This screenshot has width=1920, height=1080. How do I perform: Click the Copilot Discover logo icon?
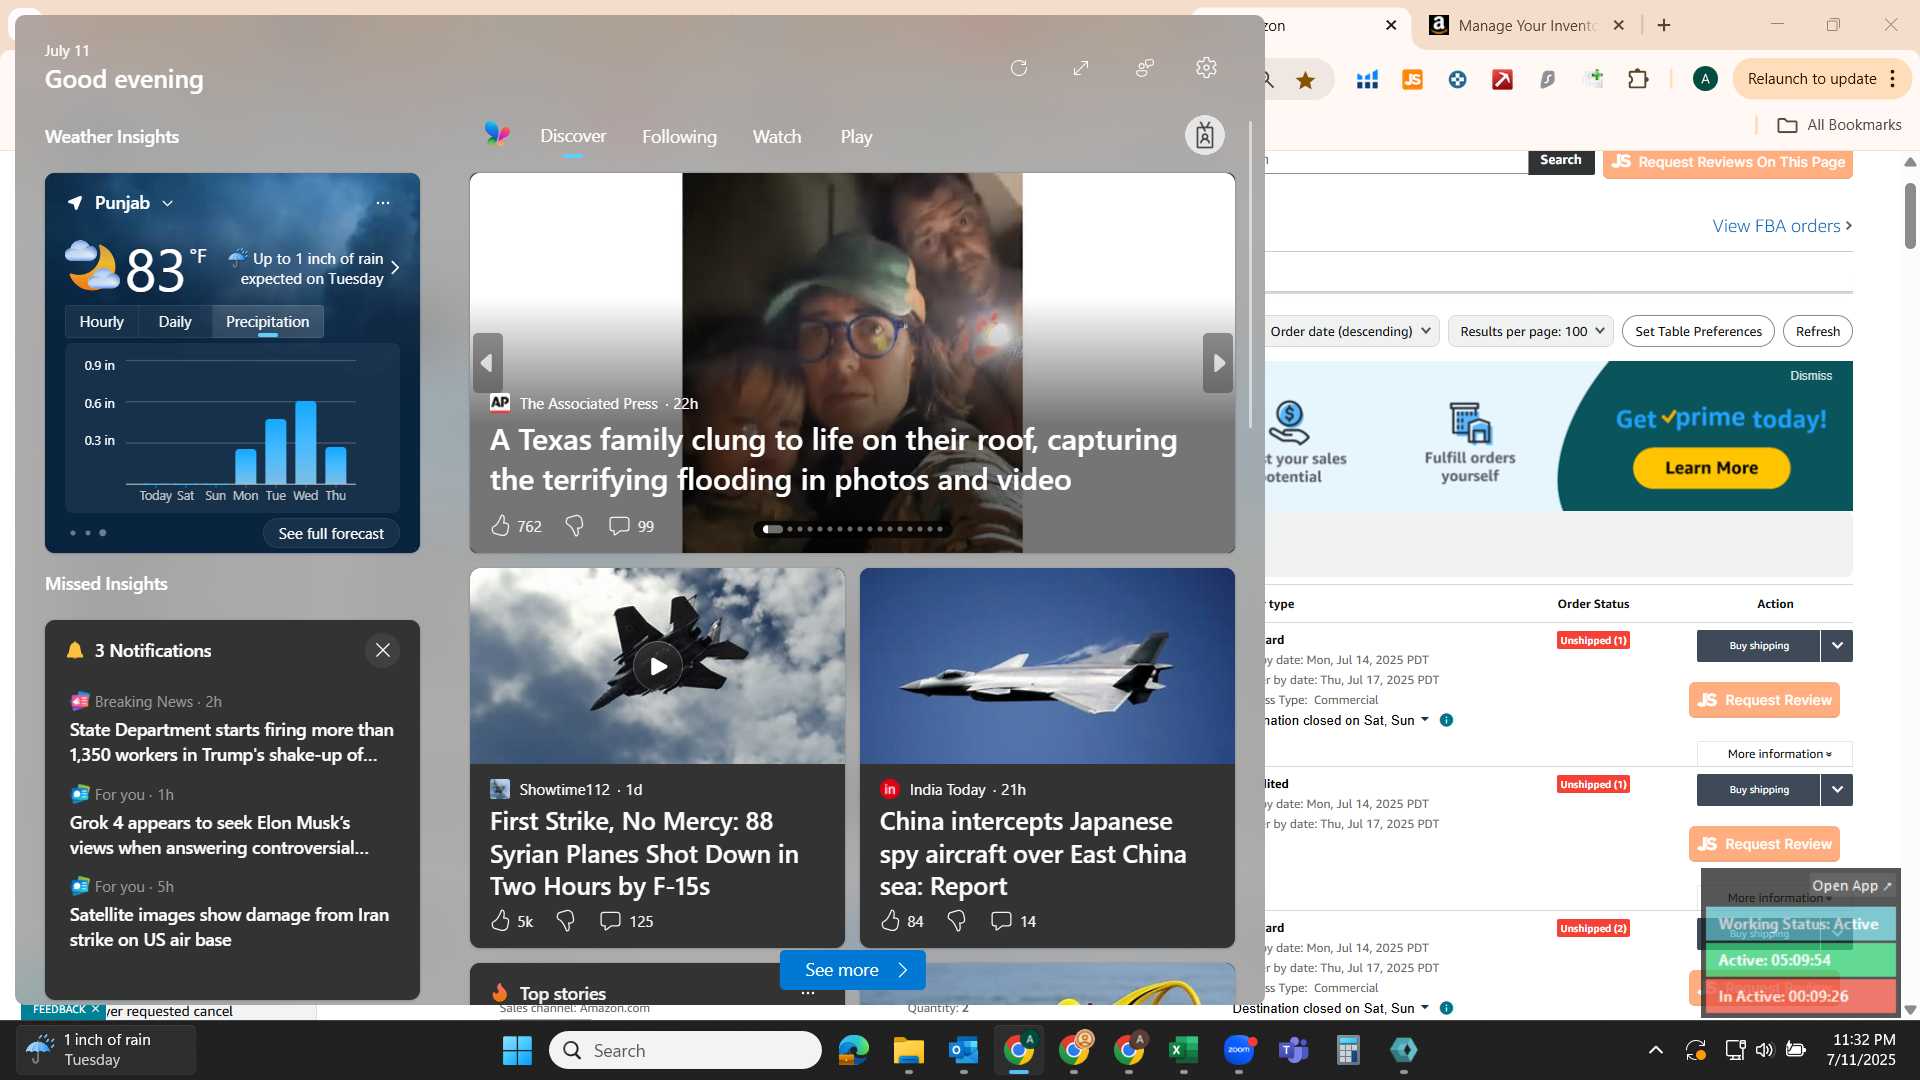coord(497,134)
